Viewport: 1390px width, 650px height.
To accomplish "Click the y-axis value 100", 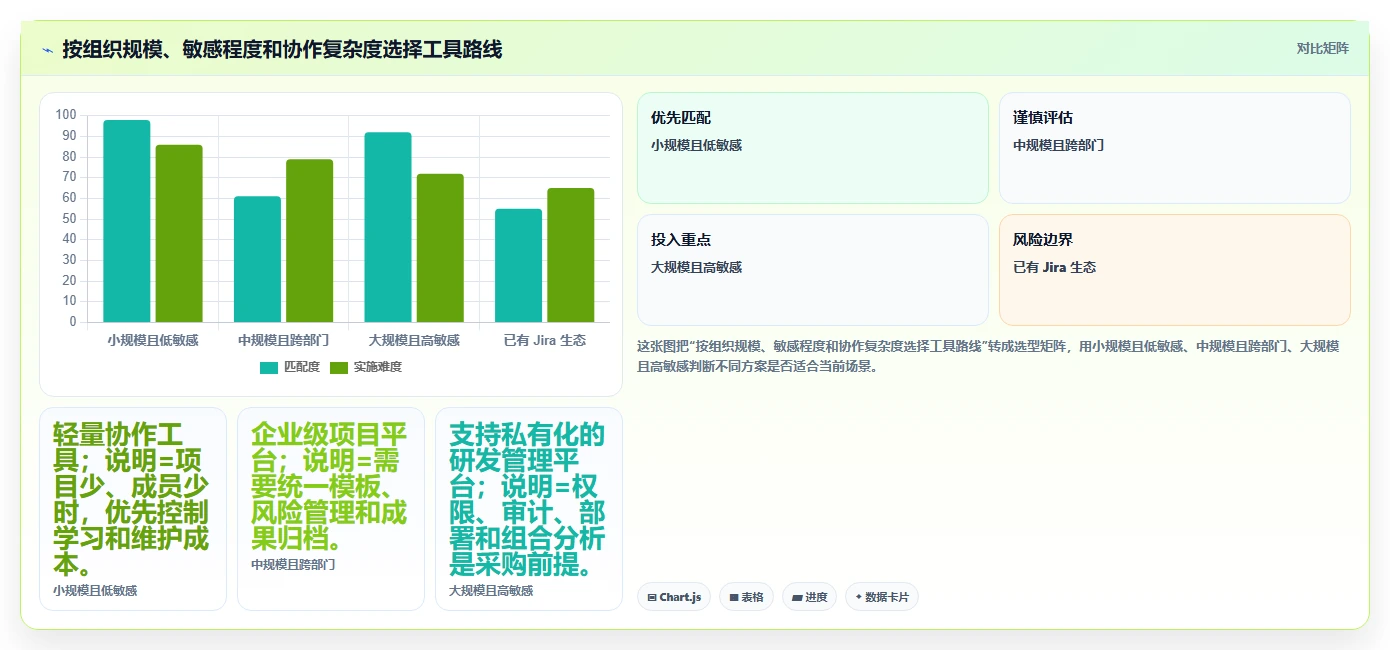I will point(66,115).
